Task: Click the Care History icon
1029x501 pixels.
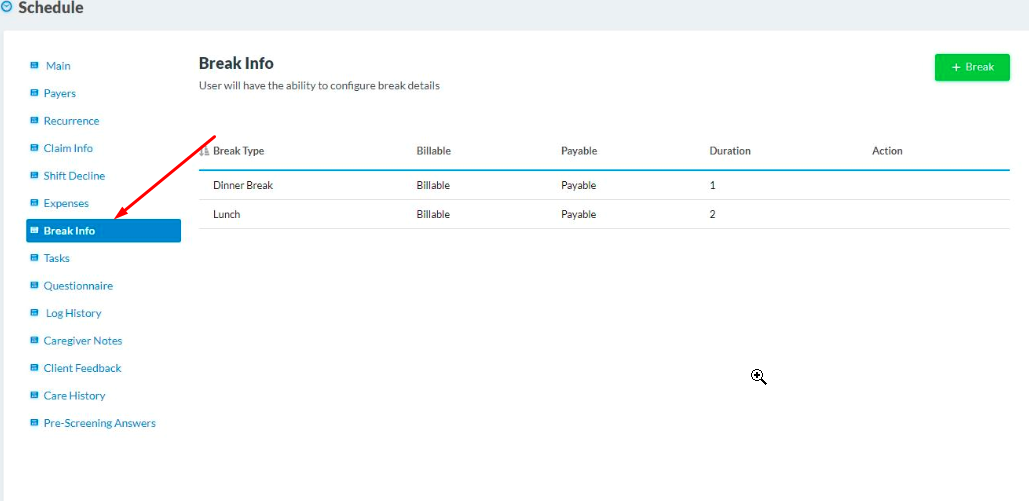Action: click(x=35, y=396)
